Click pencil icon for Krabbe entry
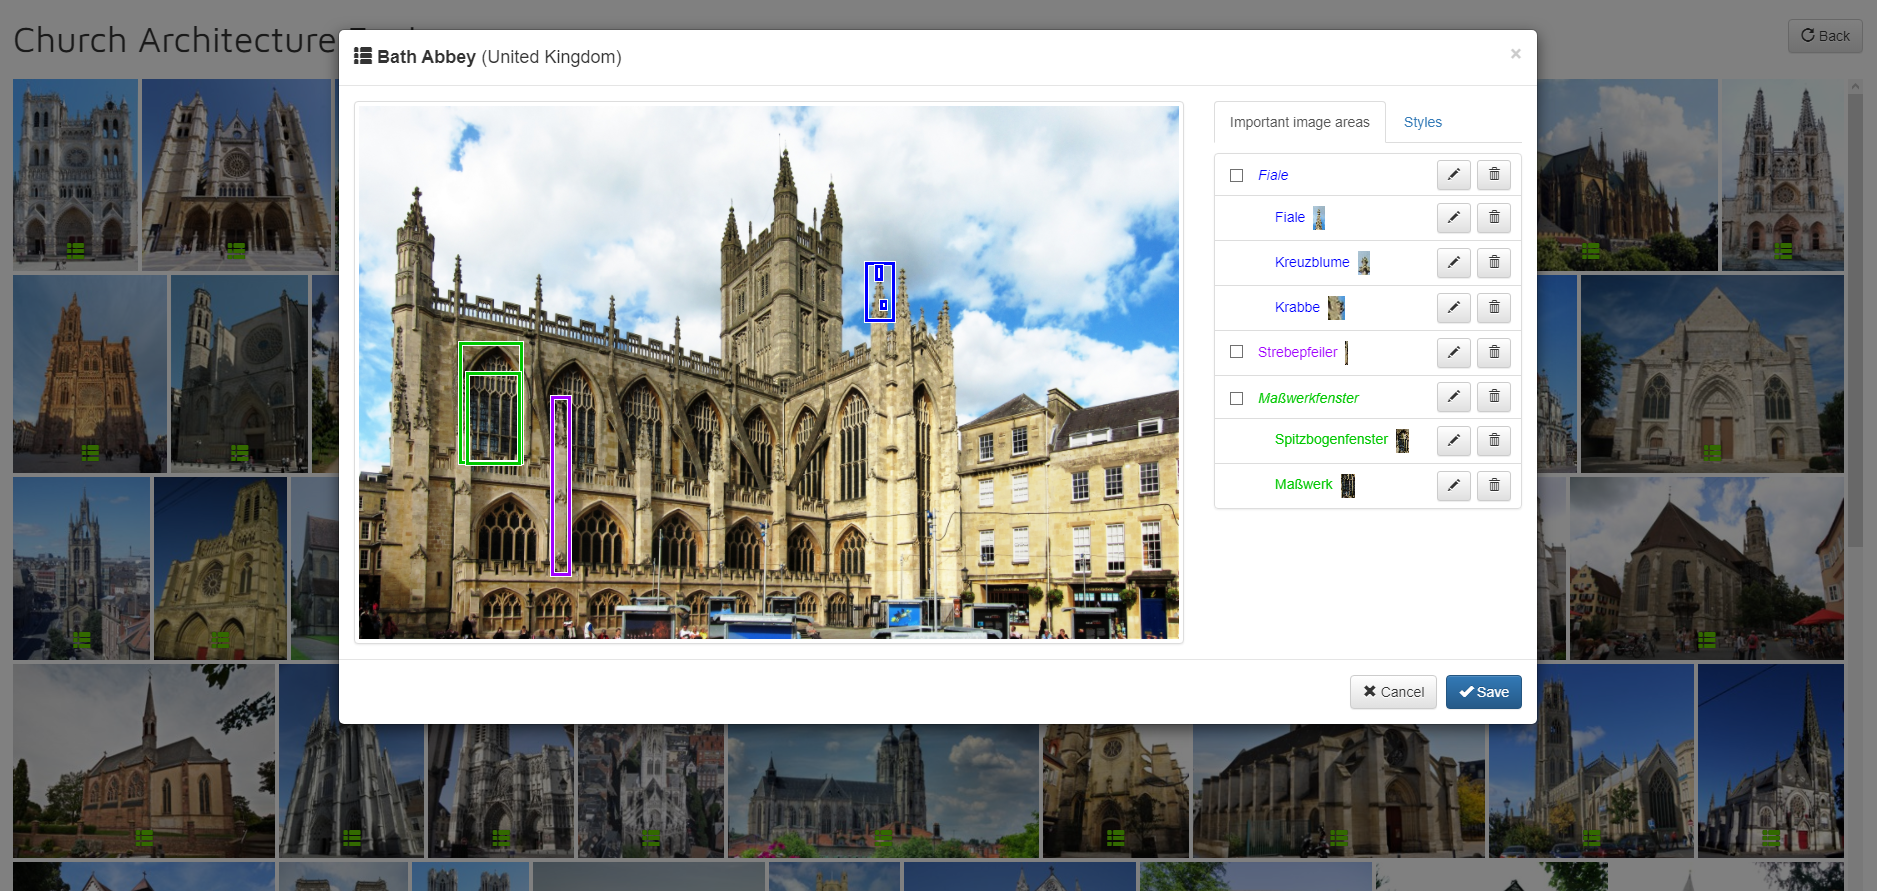Image resolution: width=1877 pixels, height=891 pixels. (x=1453, y=308)
